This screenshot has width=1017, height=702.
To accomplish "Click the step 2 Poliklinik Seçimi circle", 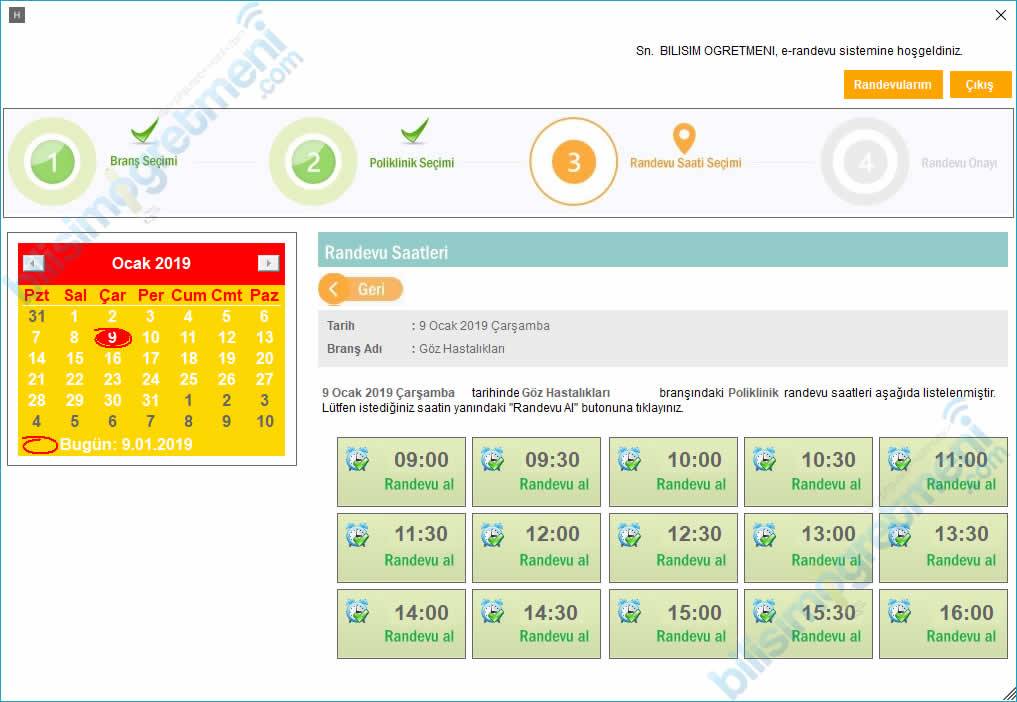I will pyautogui.click(x=313, y=162).
